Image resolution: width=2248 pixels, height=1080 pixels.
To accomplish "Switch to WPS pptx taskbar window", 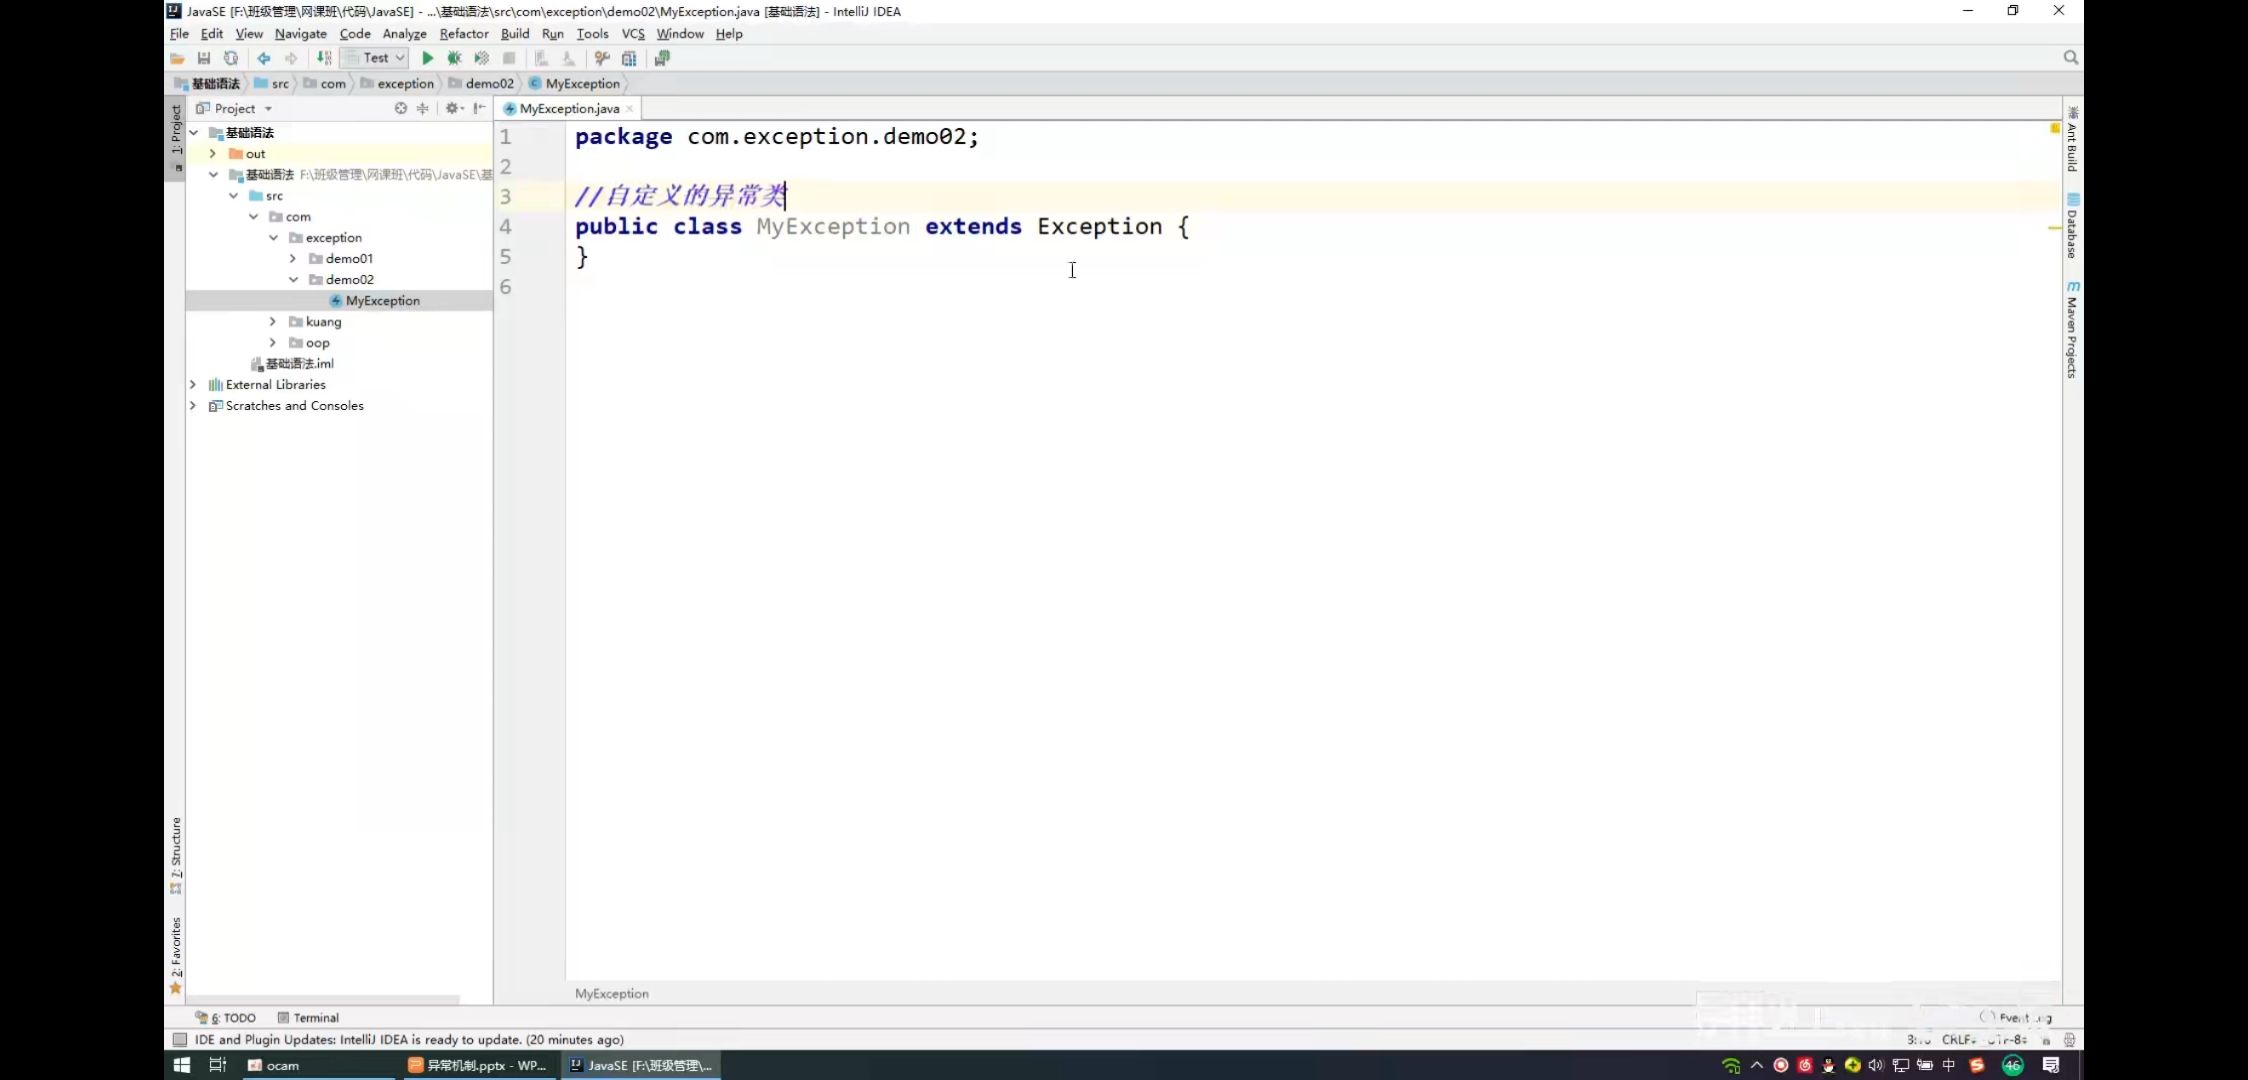I will tap(478, 1065).
